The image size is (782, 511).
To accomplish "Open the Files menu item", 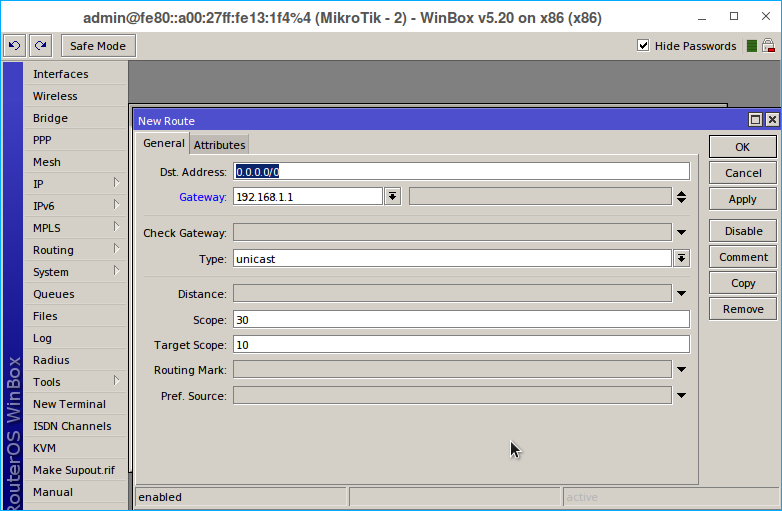I will tap(76, 316).
